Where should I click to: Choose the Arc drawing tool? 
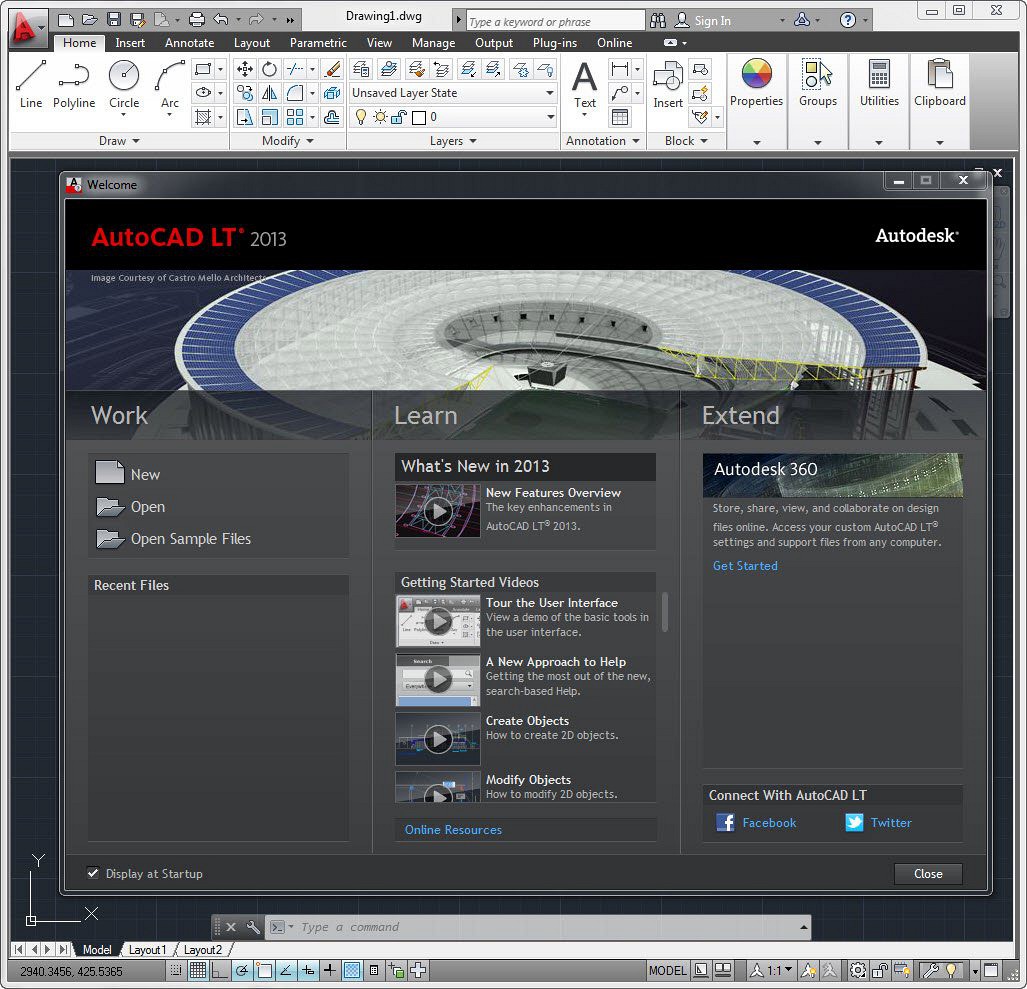(x=170, y=85)
